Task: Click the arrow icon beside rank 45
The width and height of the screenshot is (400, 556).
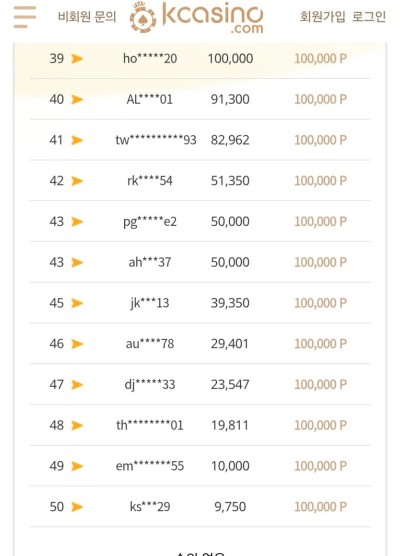Action: point(77,303)
